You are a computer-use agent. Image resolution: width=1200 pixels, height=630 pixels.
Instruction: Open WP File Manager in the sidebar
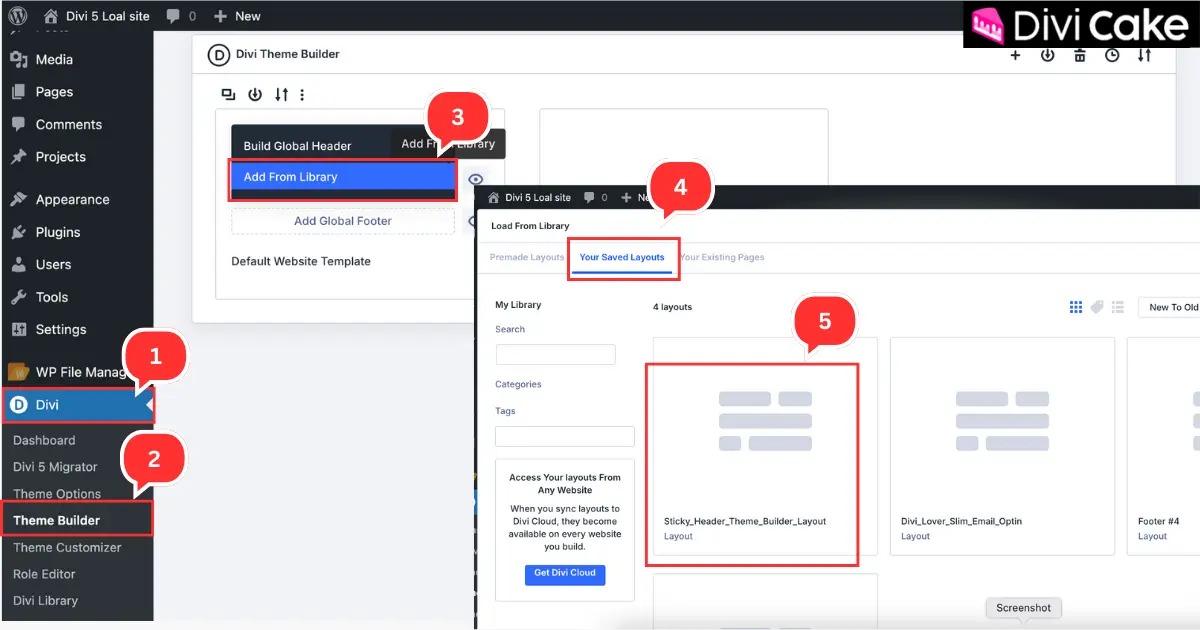(70, 372)
